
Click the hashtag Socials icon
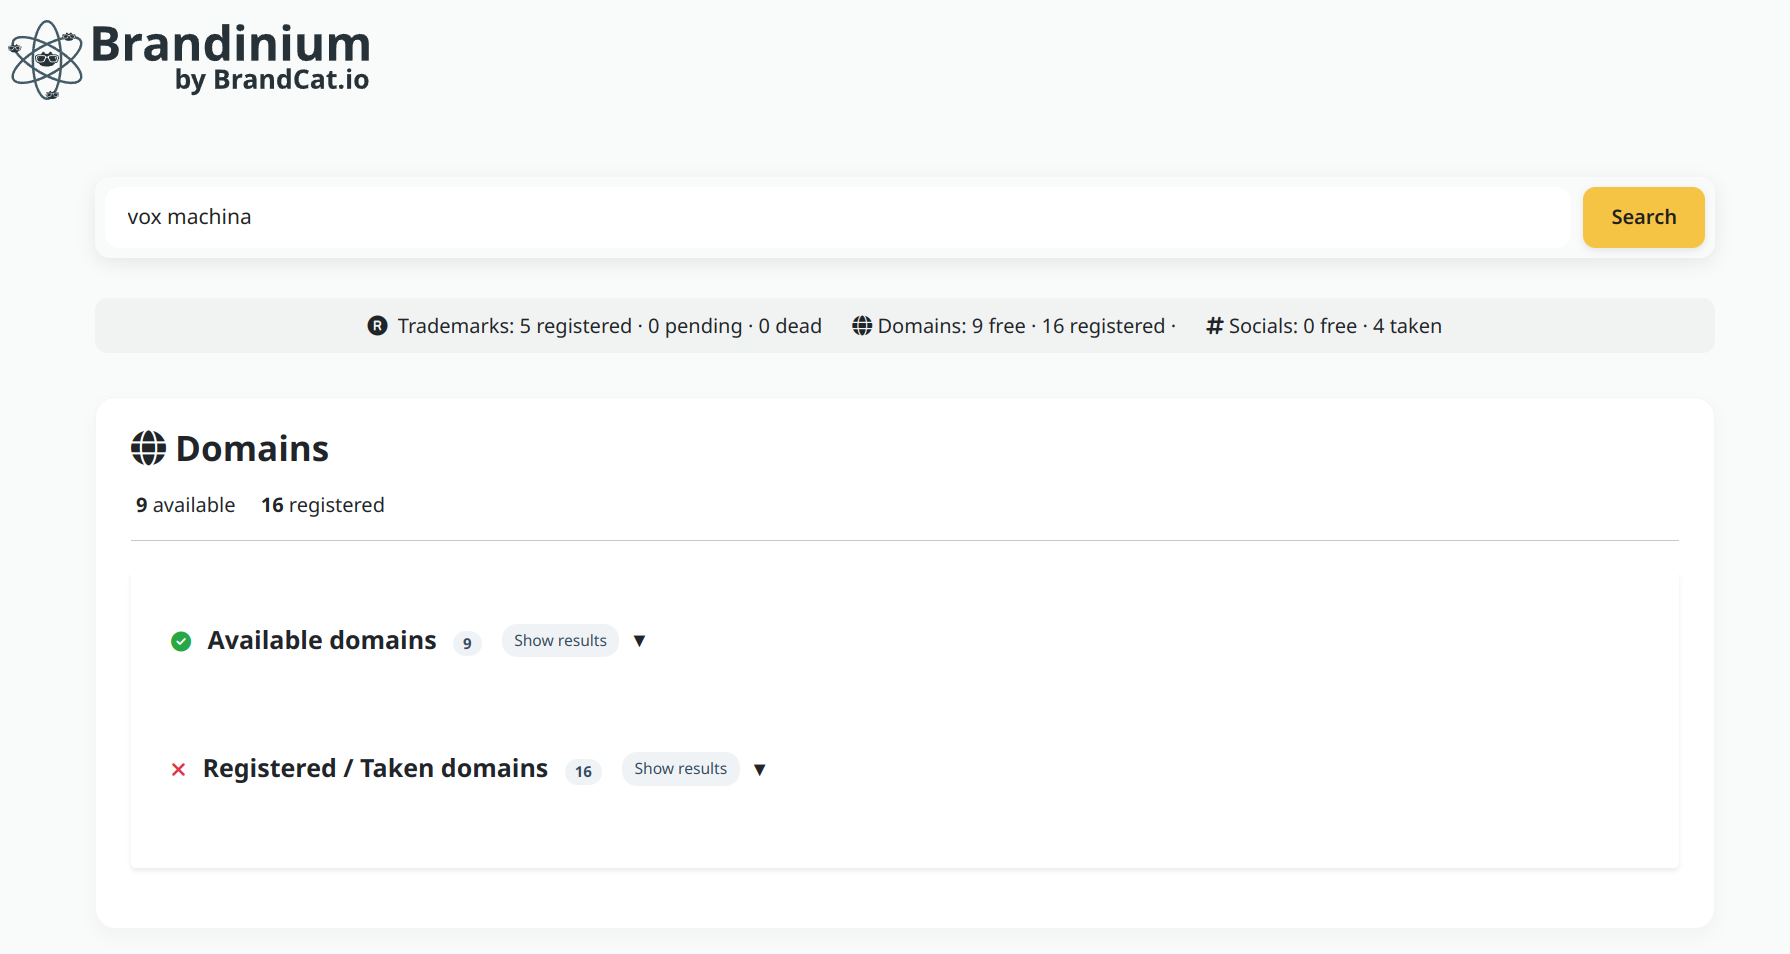(x=1215, y=326)
